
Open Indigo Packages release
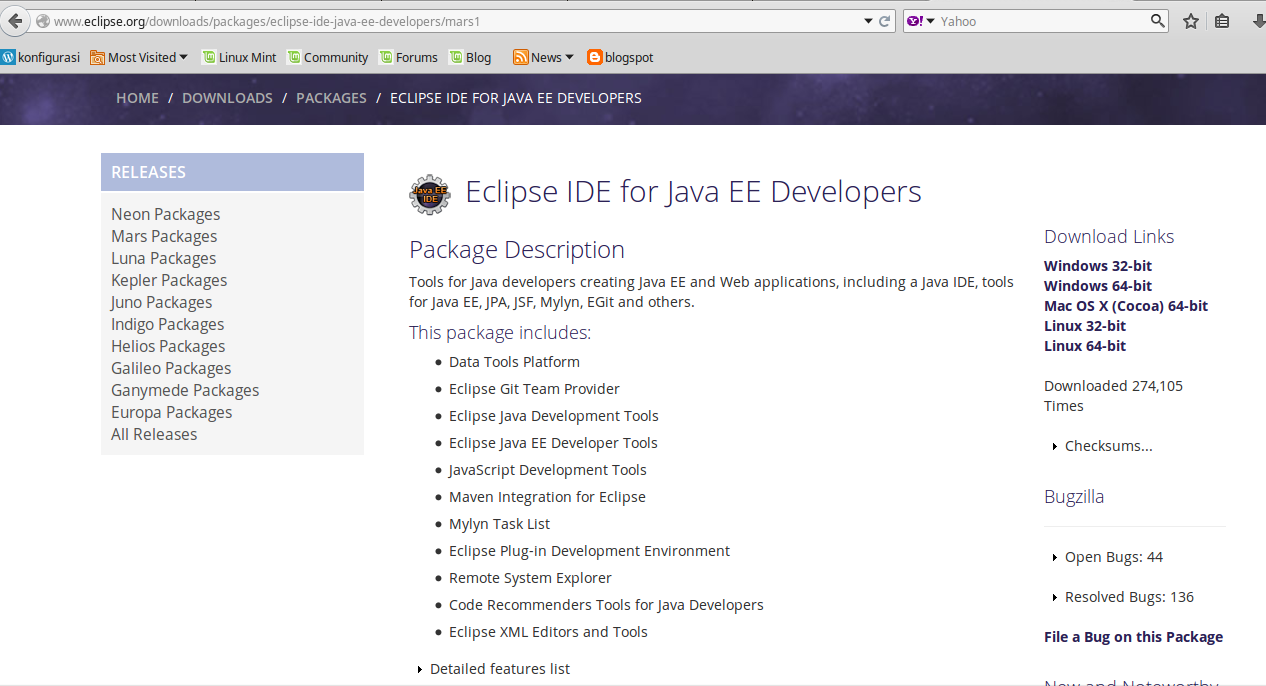(x=167, y=324)
